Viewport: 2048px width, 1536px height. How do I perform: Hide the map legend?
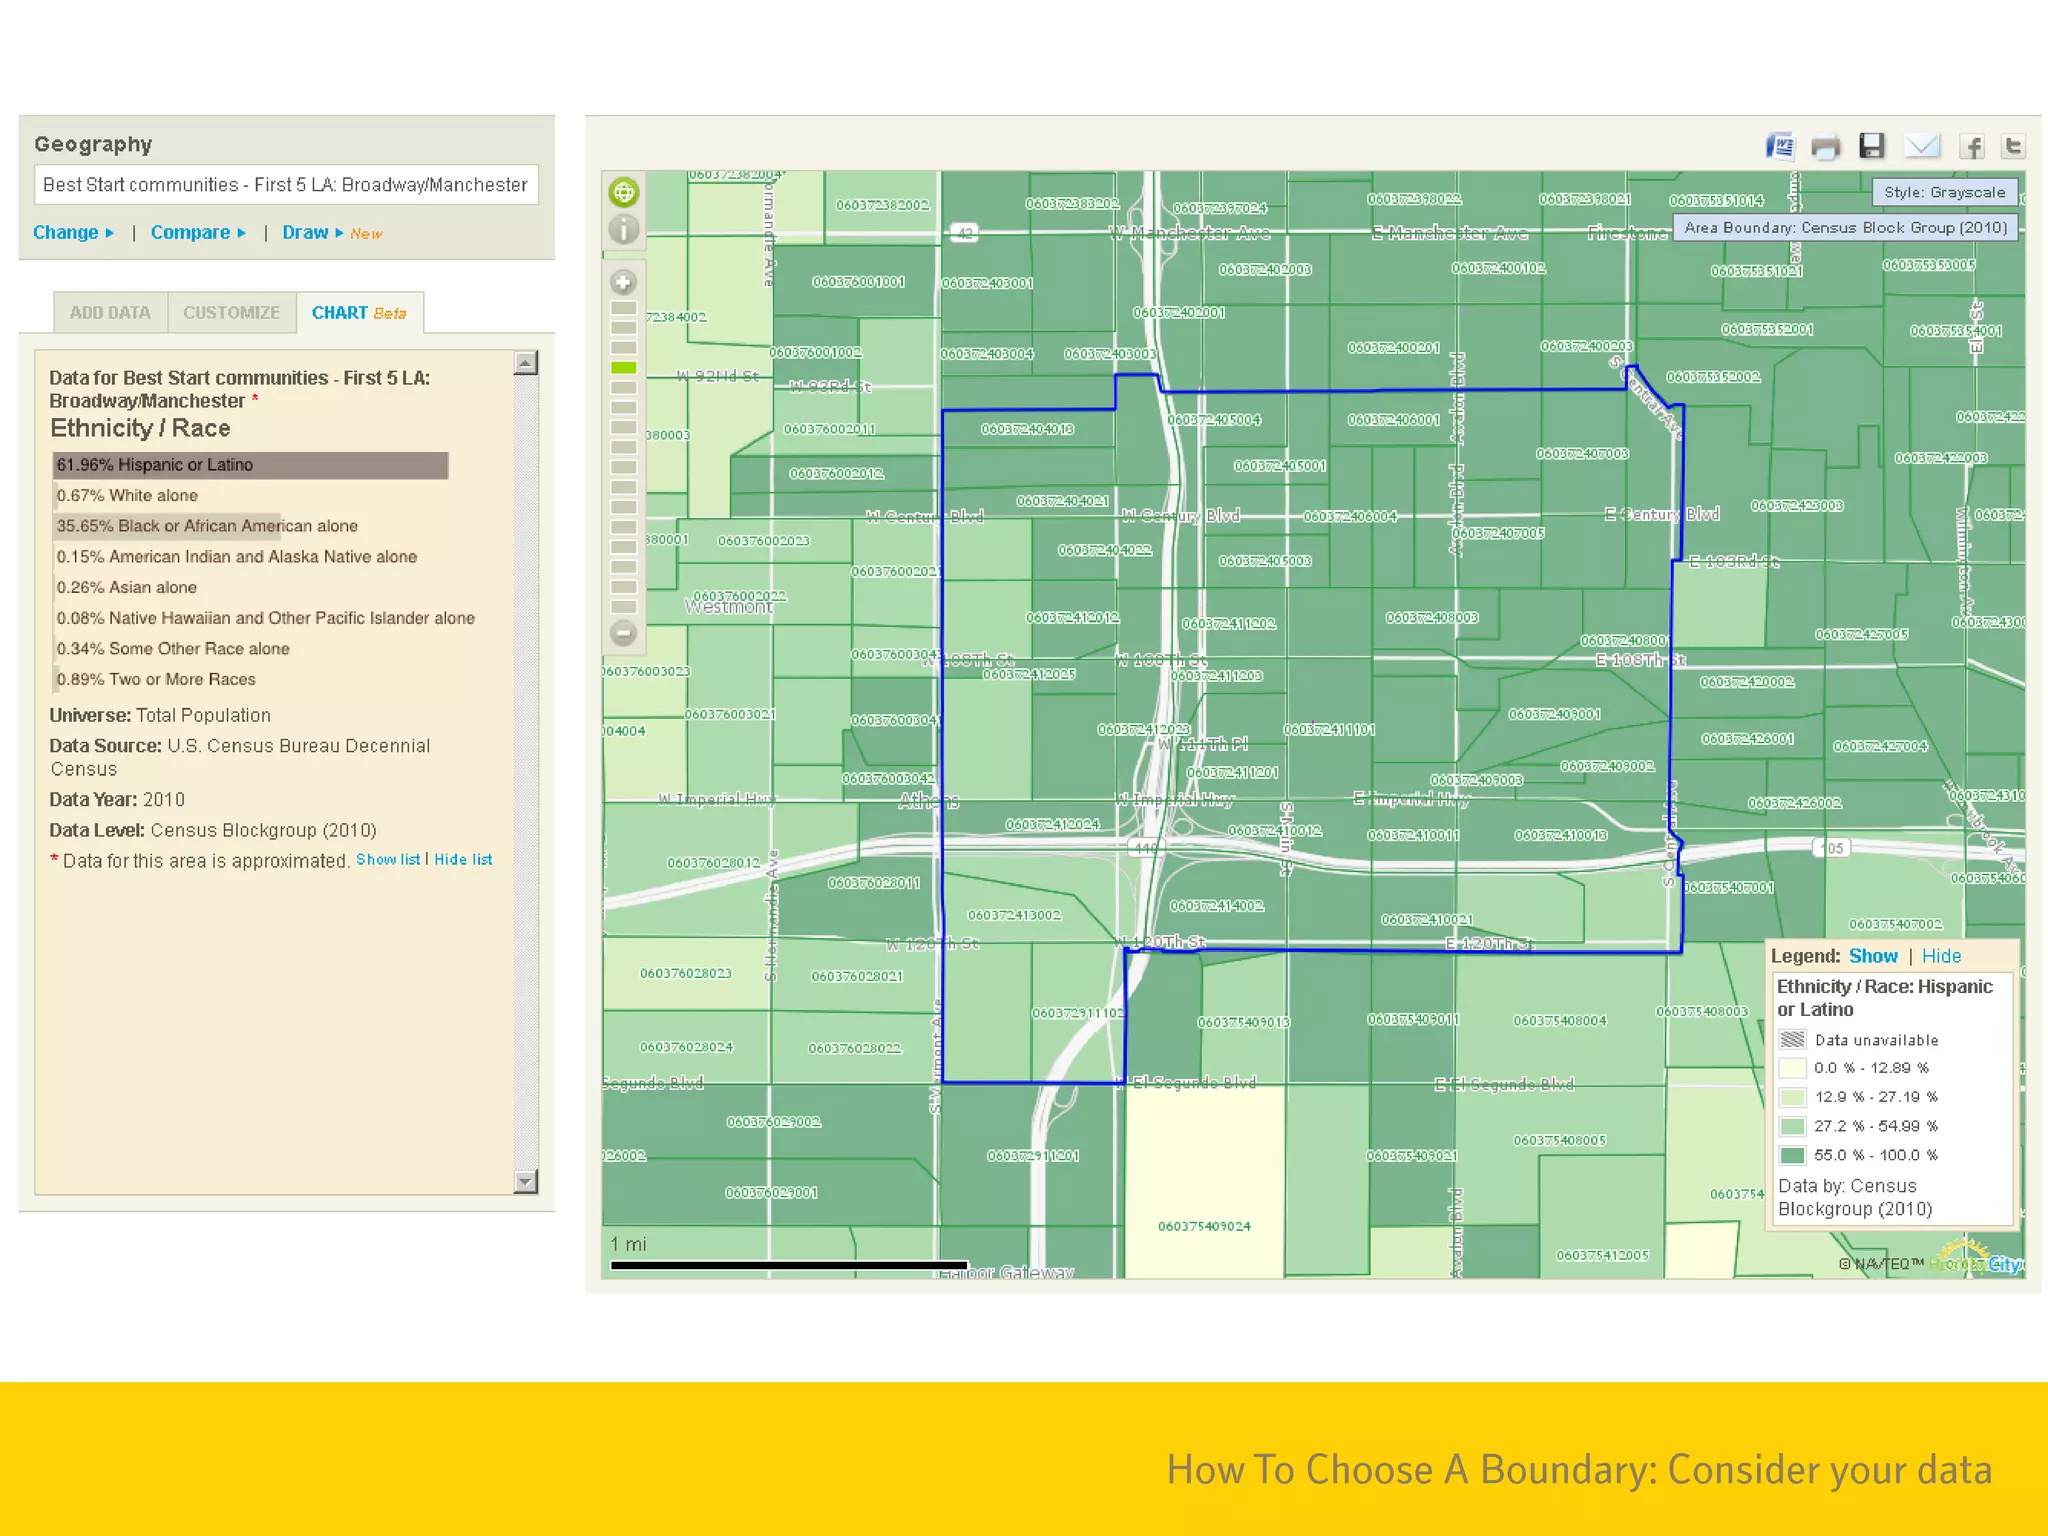1940,956
